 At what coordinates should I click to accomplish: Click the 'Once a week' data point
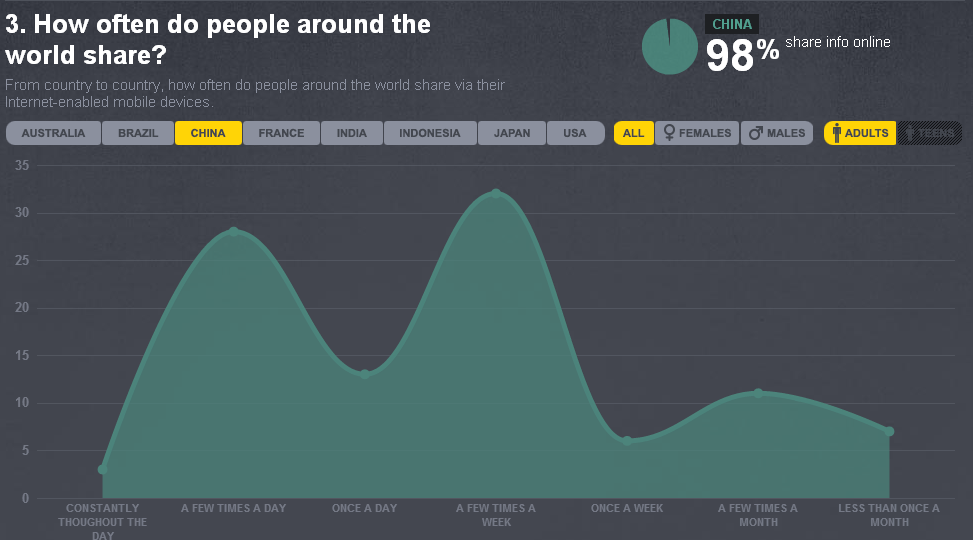pos(627,440)
